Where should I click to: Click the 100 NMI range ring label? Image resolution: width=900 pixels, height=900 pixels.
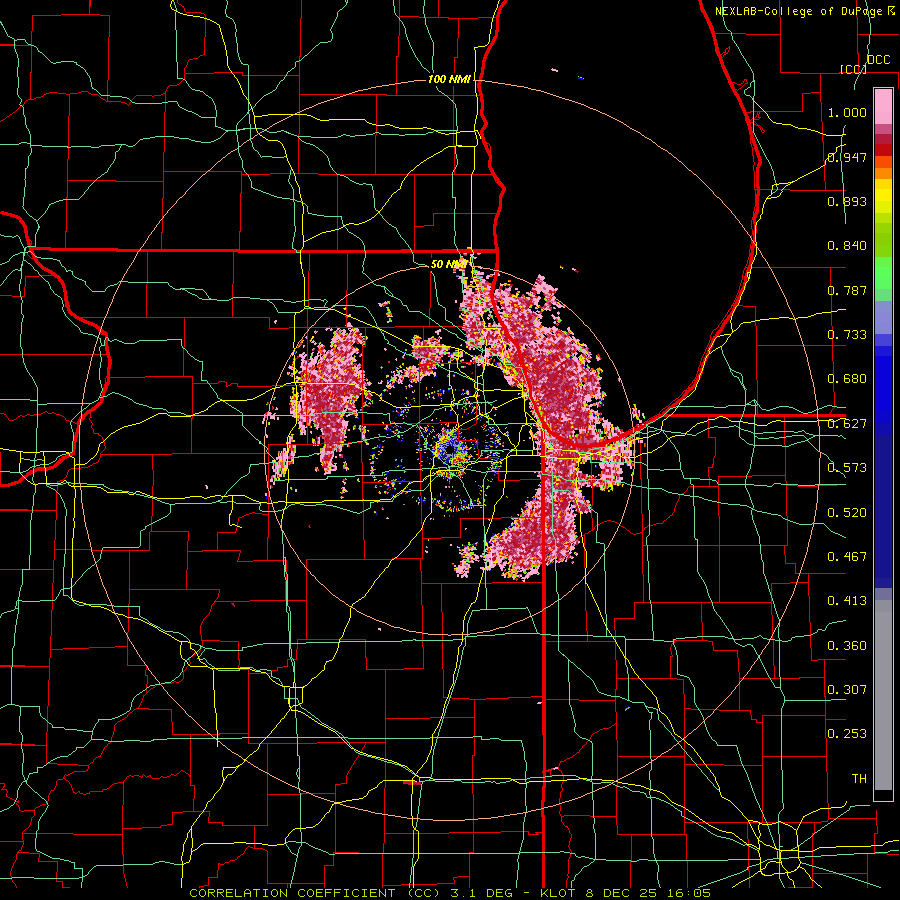click(449, 79)
